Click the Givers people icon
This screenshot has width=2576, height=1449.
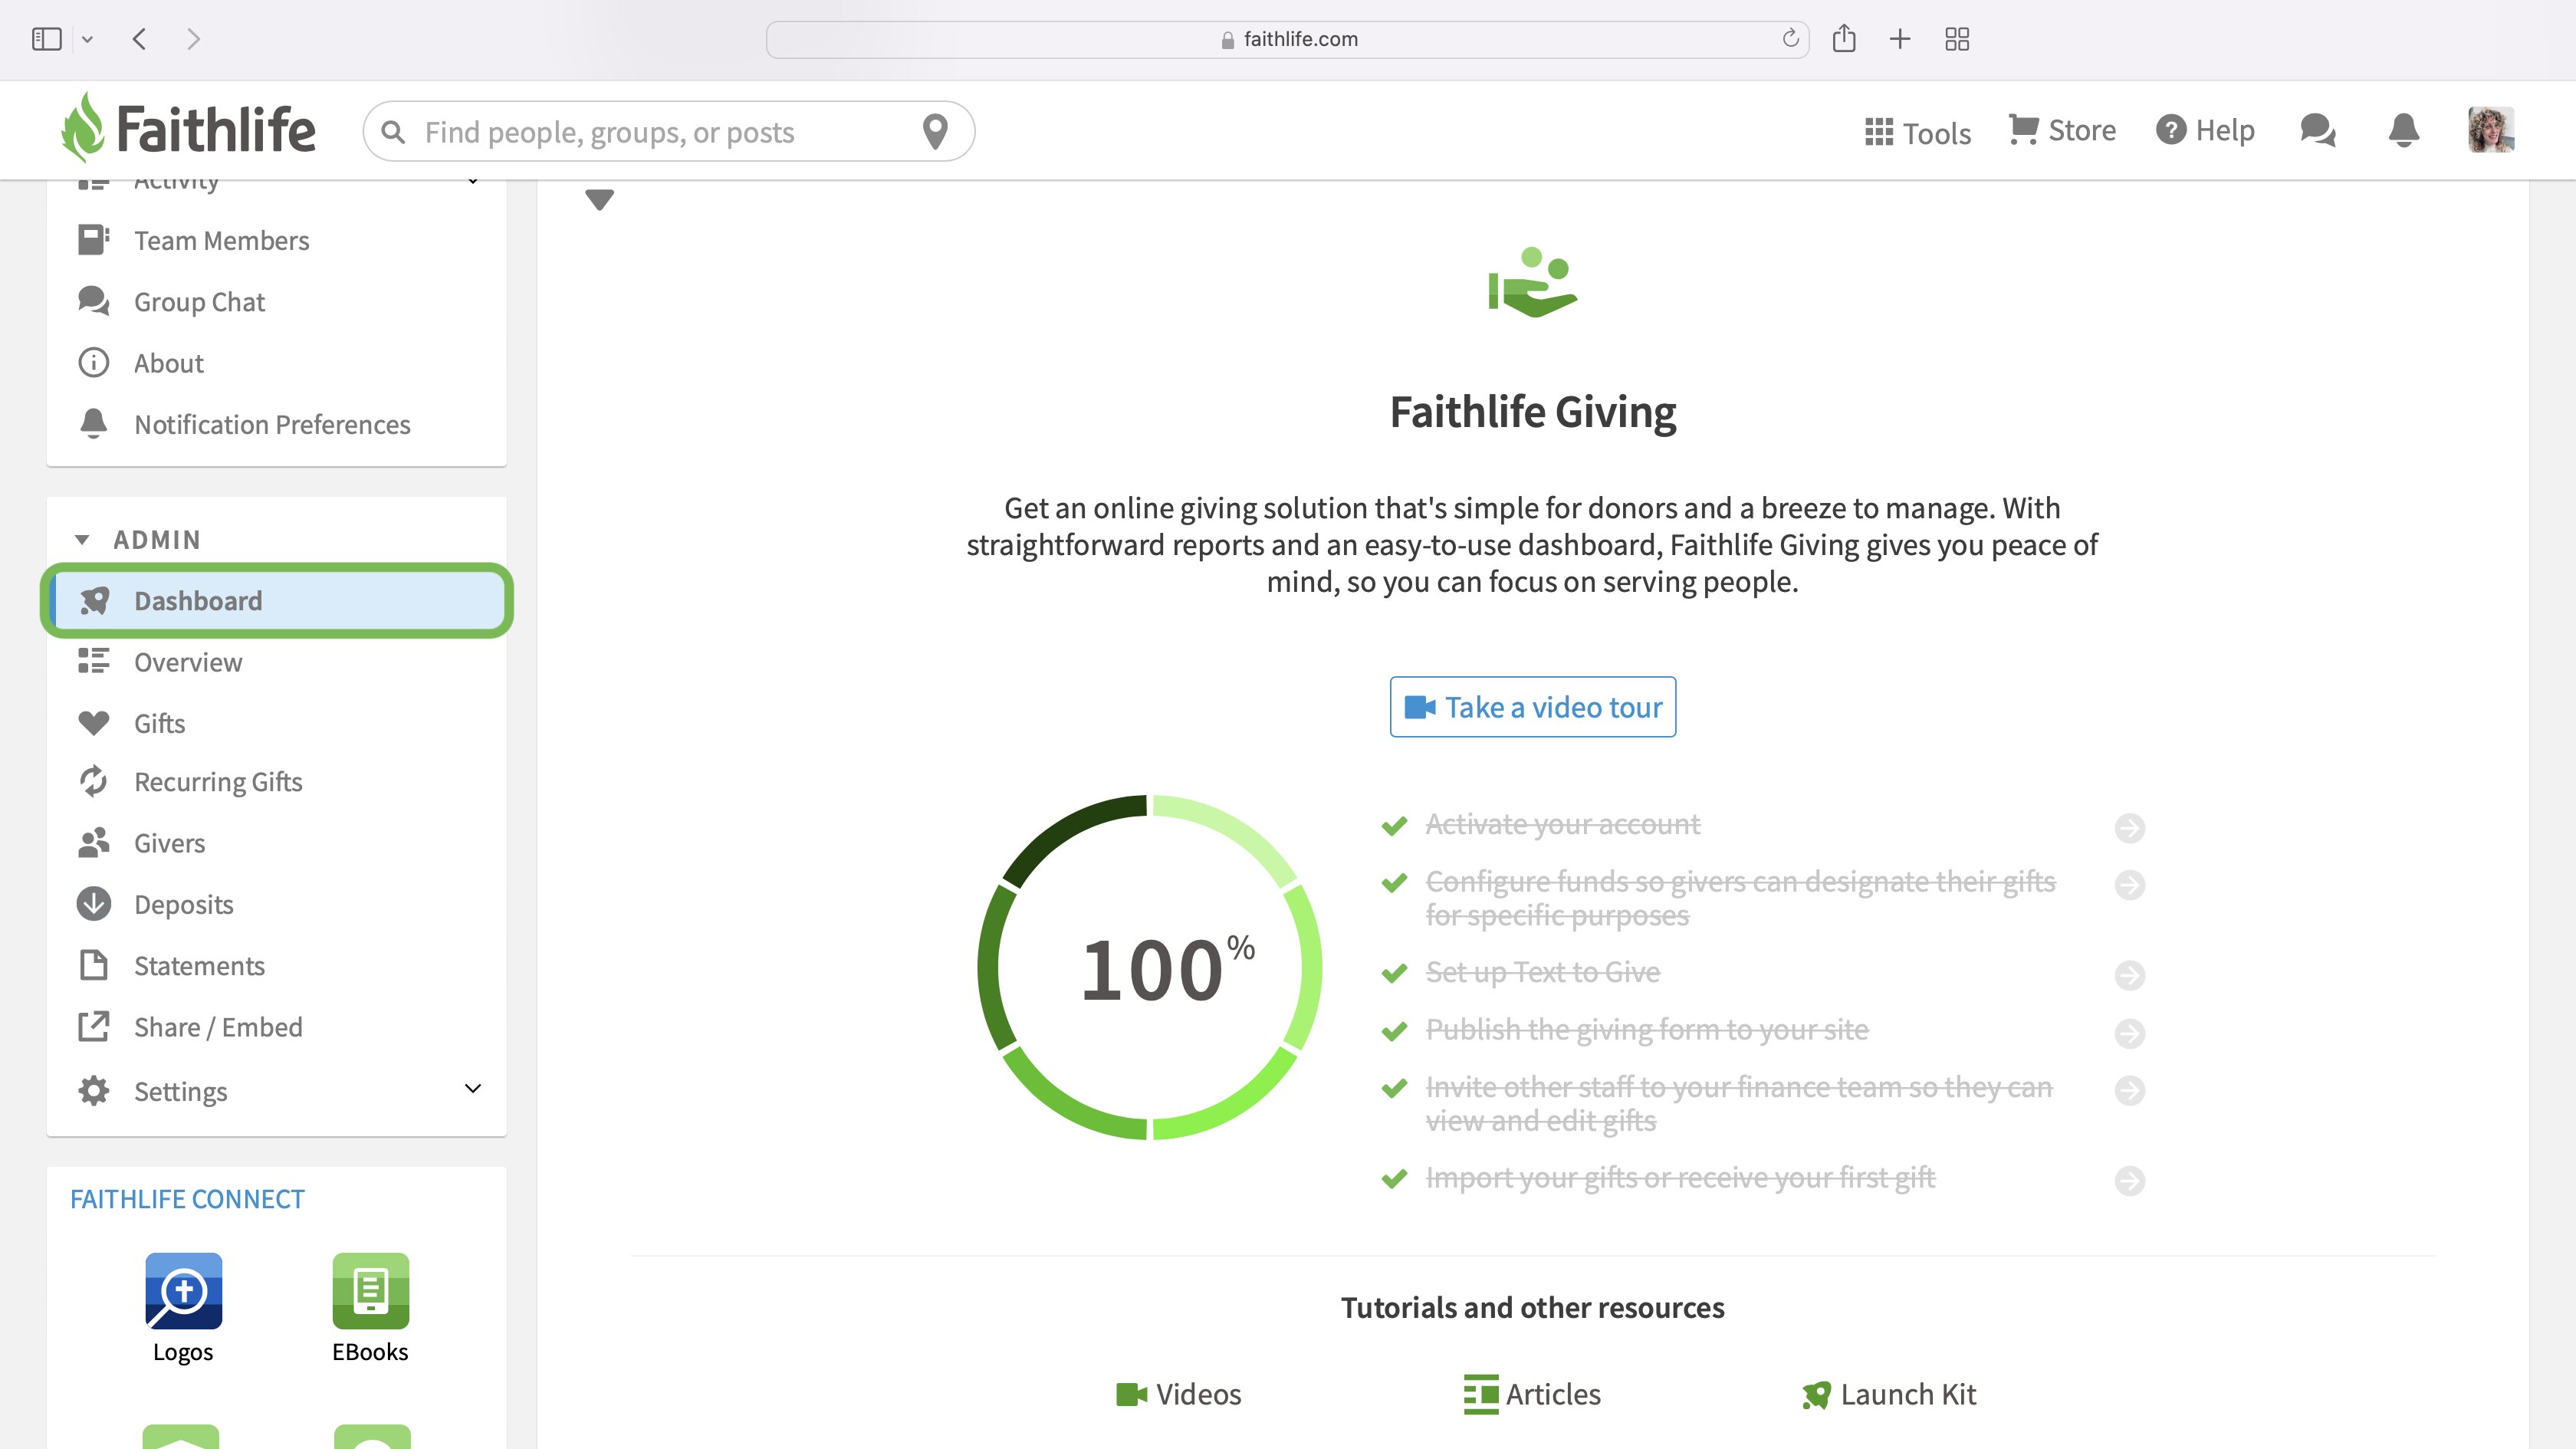click(x=94, y=843)
